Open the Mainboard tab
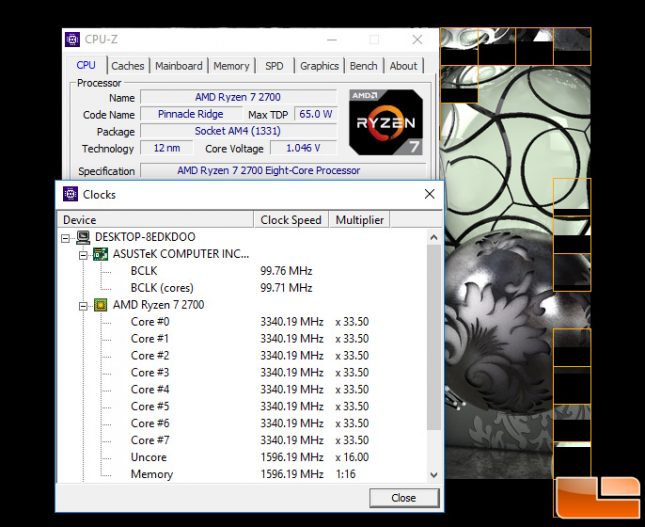645x527 pixels. coord(179,66)
